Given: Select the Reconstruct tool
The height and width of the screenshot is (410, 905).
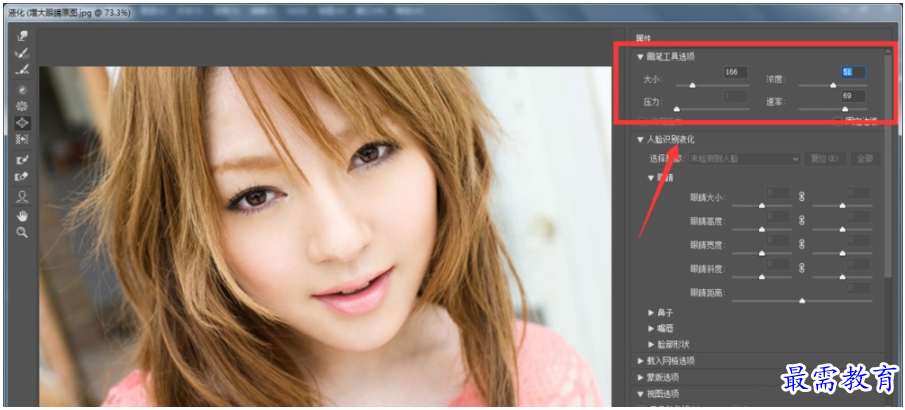Looking at the screenshot, I should 23,54.
